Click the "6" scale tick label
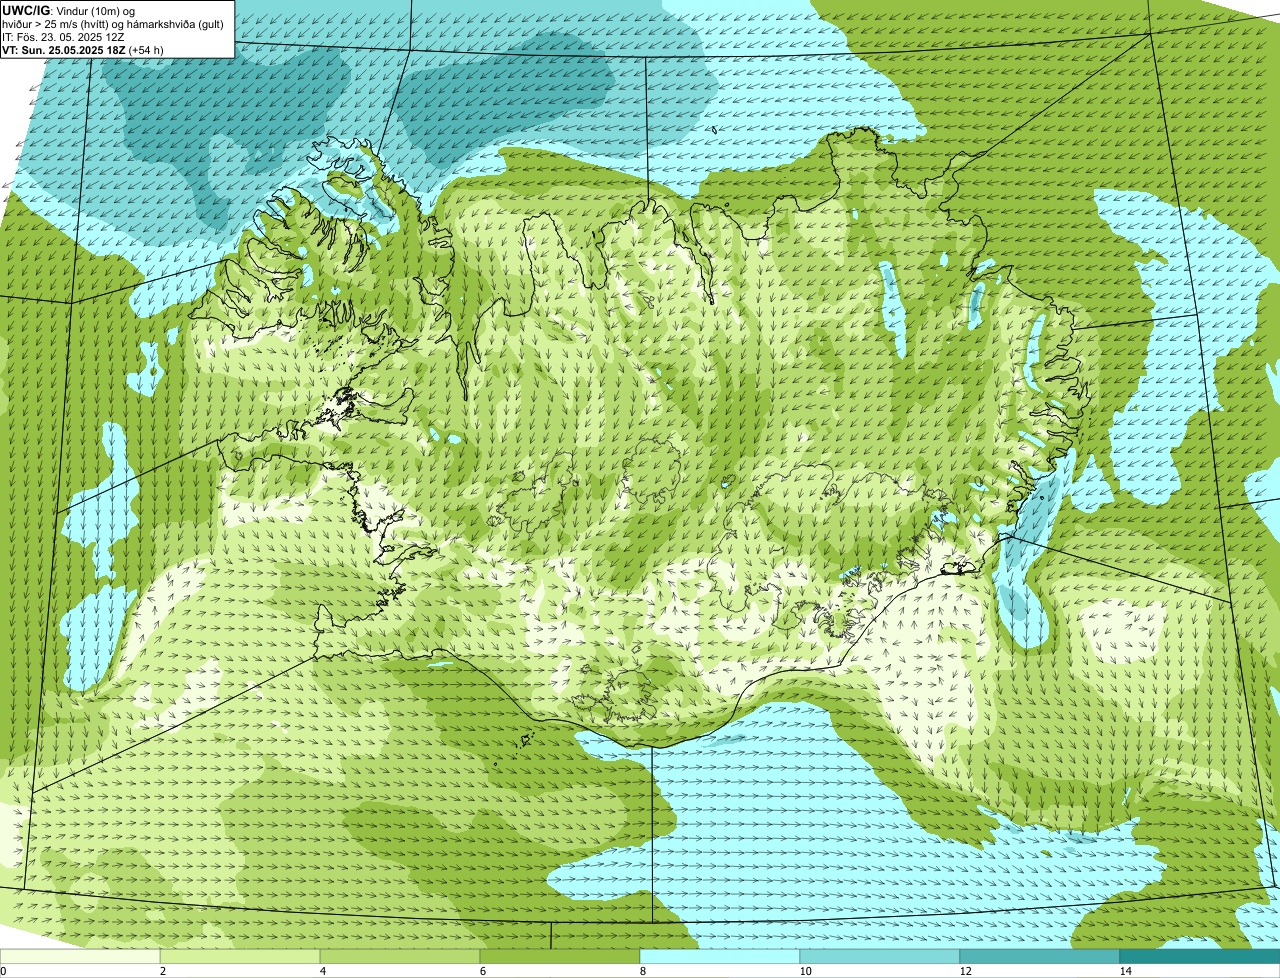Image resolution: width=1280 pixels, height=978 pixels. coord(482,971)
